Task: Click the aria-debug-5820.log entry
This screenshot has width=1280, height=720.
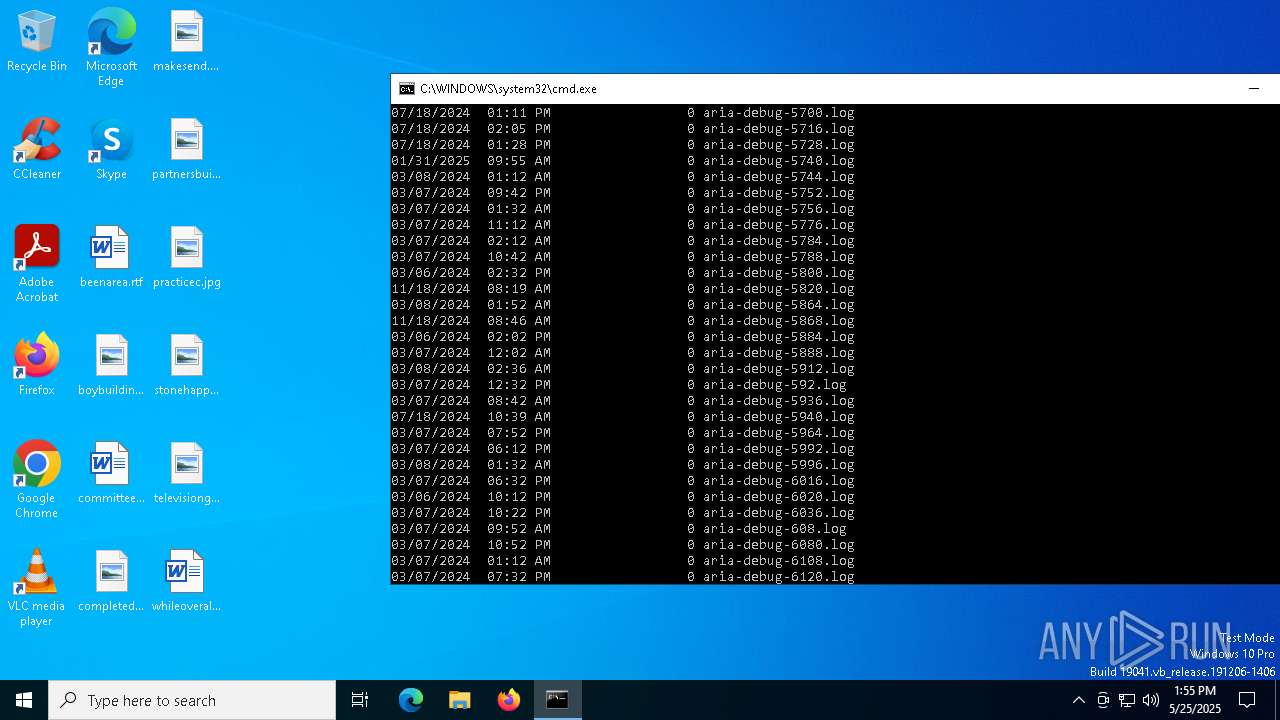Action: click(778, 289)
